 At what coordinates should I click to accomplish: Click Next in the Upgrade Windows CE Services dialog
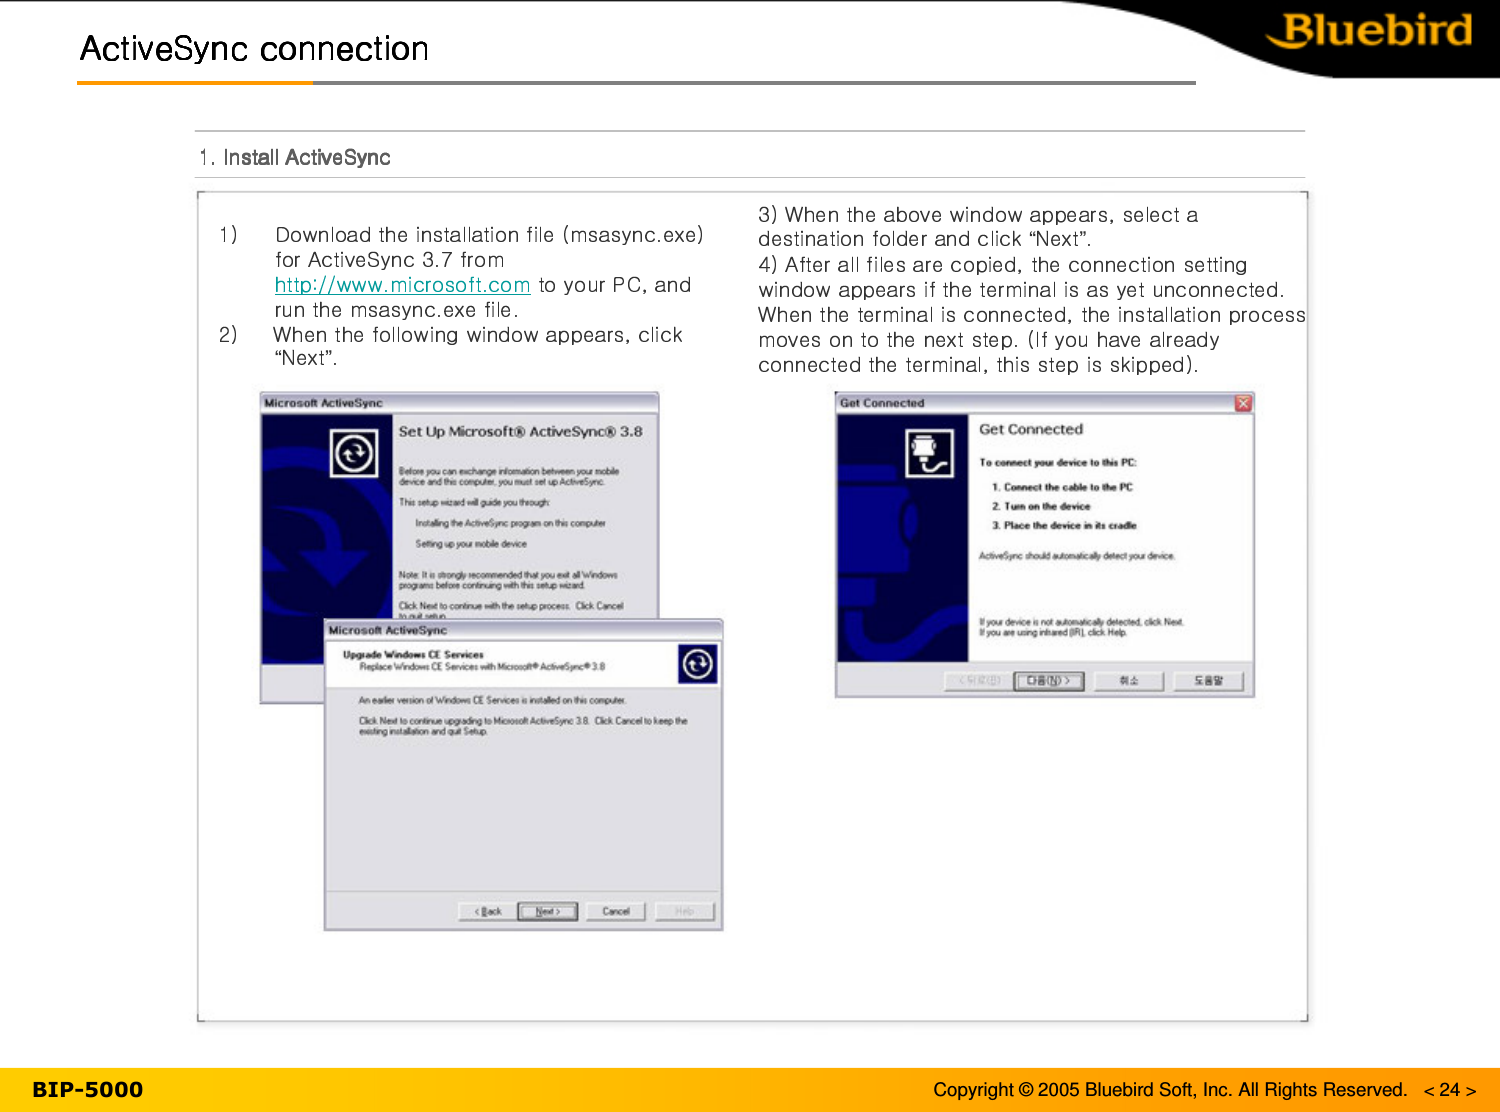point(547,911)
